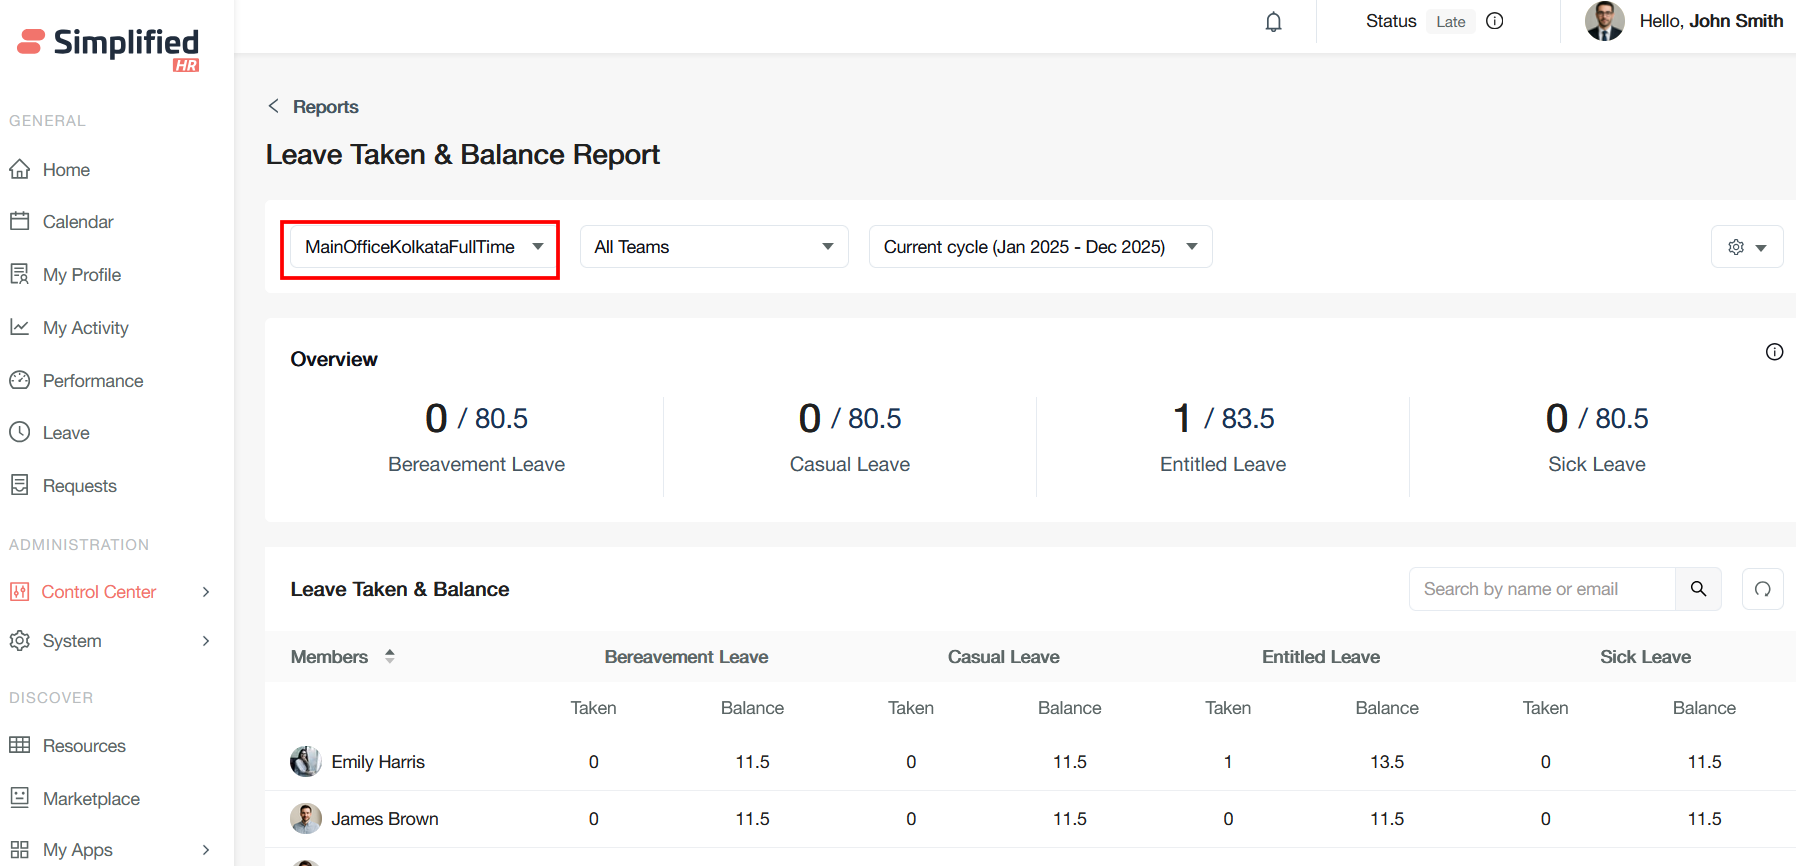Viewport: 1796px width, 866px height.
Task: Open the settings gear dropdown
Action: pyautogui.click(x=1747, y=247)
